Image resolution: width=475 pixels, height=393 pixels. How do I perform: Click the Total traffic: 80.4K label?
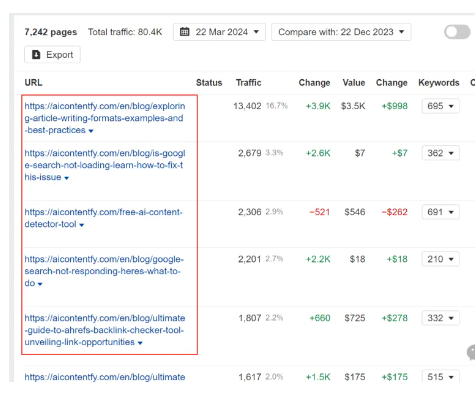click(x=125, y=32)
